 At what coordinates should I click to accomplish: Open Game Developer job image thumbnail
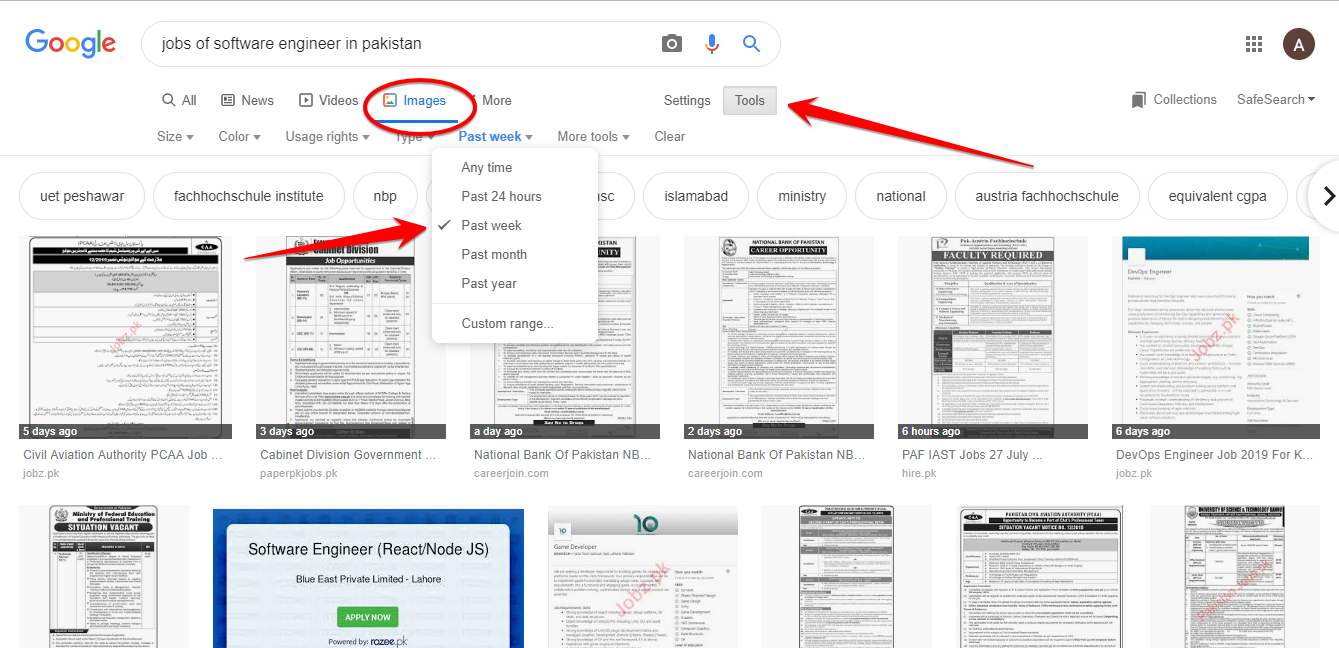pyautogui.click(x=643, y=577)
